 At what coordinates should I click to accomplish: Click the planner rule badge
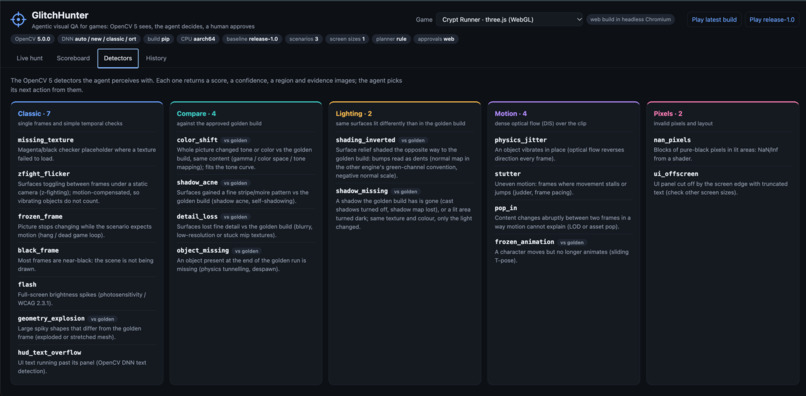(x=391, y=39)
